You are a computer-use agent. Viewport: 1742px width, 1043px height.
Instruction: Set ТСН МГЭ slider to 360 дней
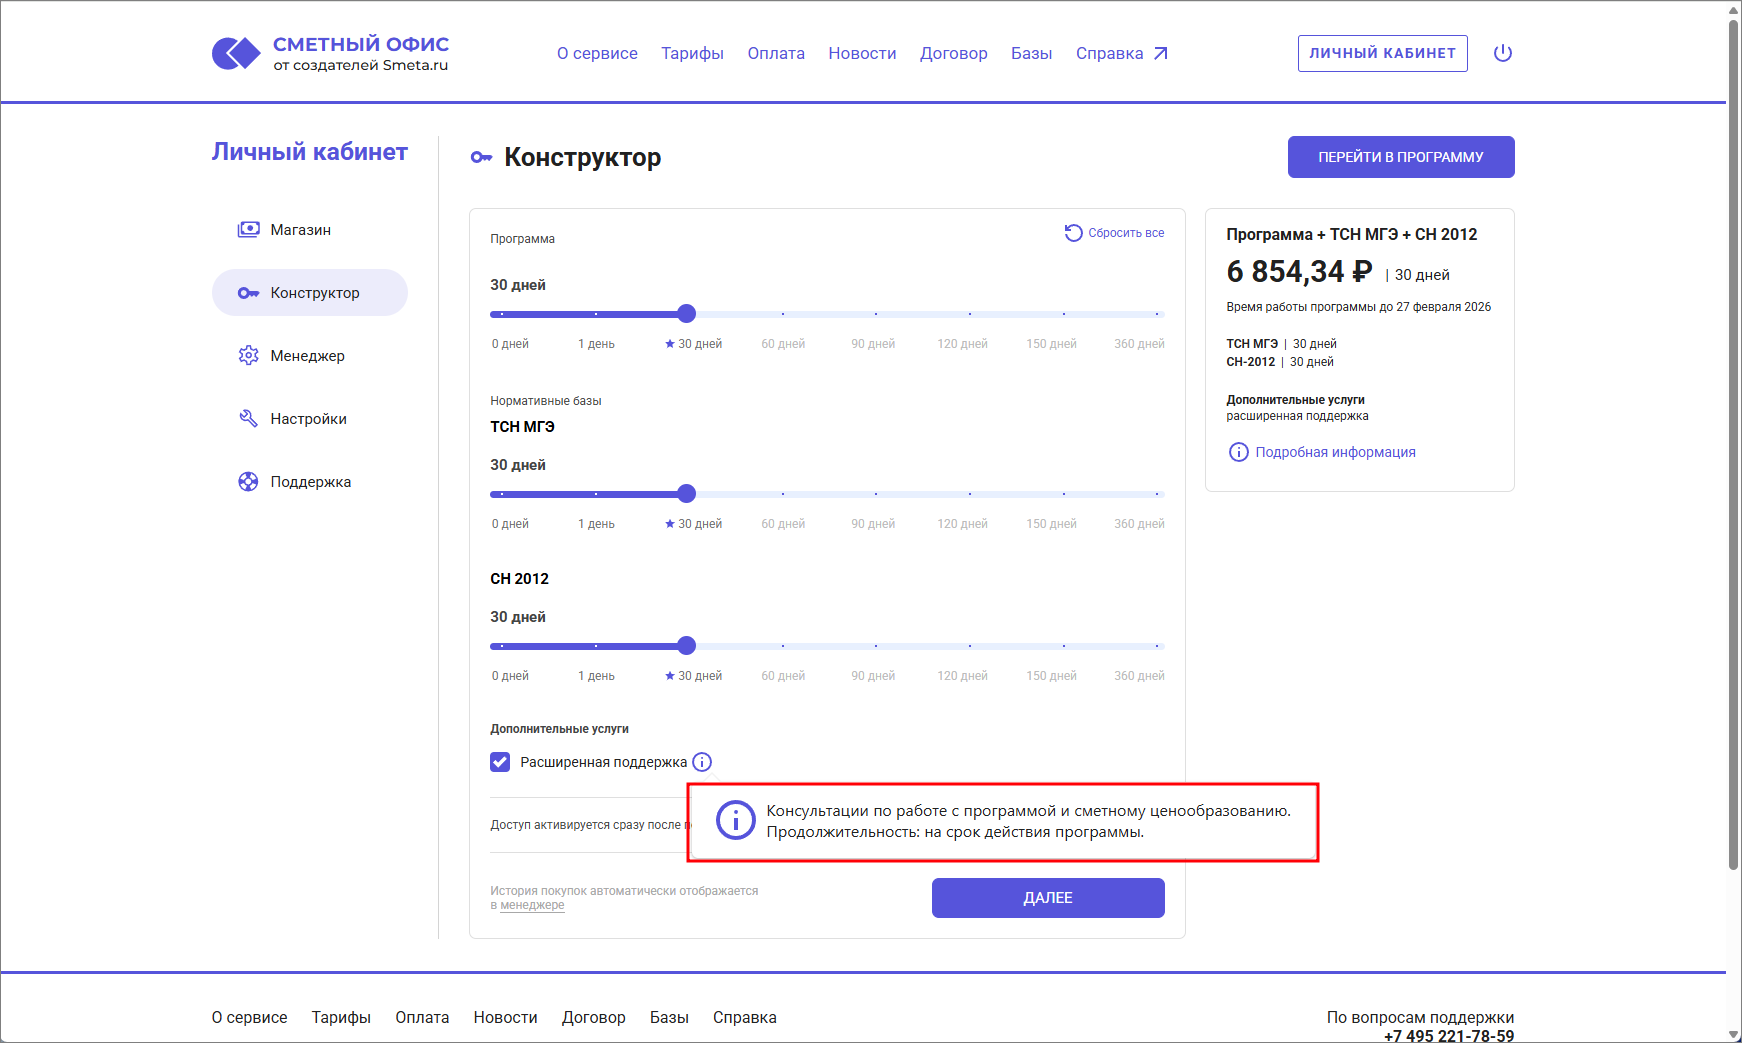pos(1157,494)
